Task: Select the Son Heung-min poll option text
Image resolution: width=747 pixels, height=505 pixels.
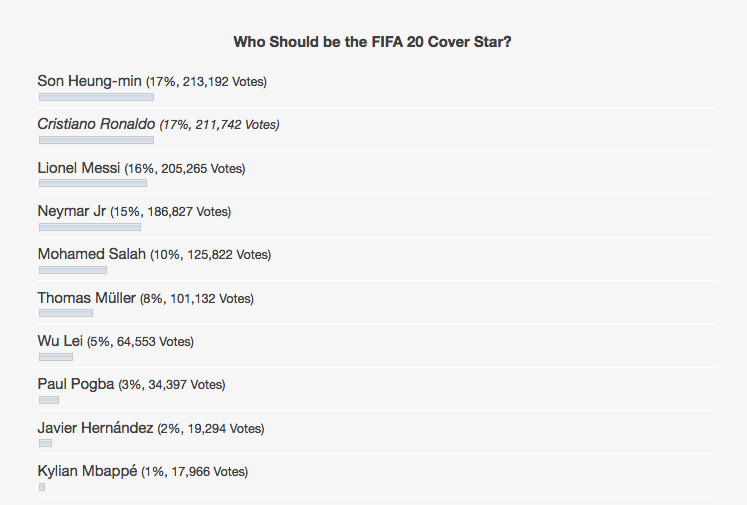Action: 152,81
